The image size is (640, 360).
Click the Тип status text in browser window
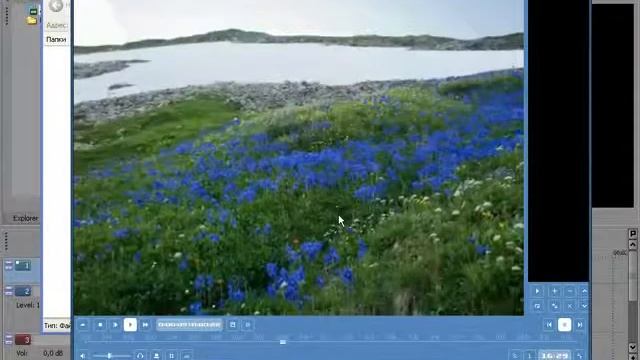57,326
